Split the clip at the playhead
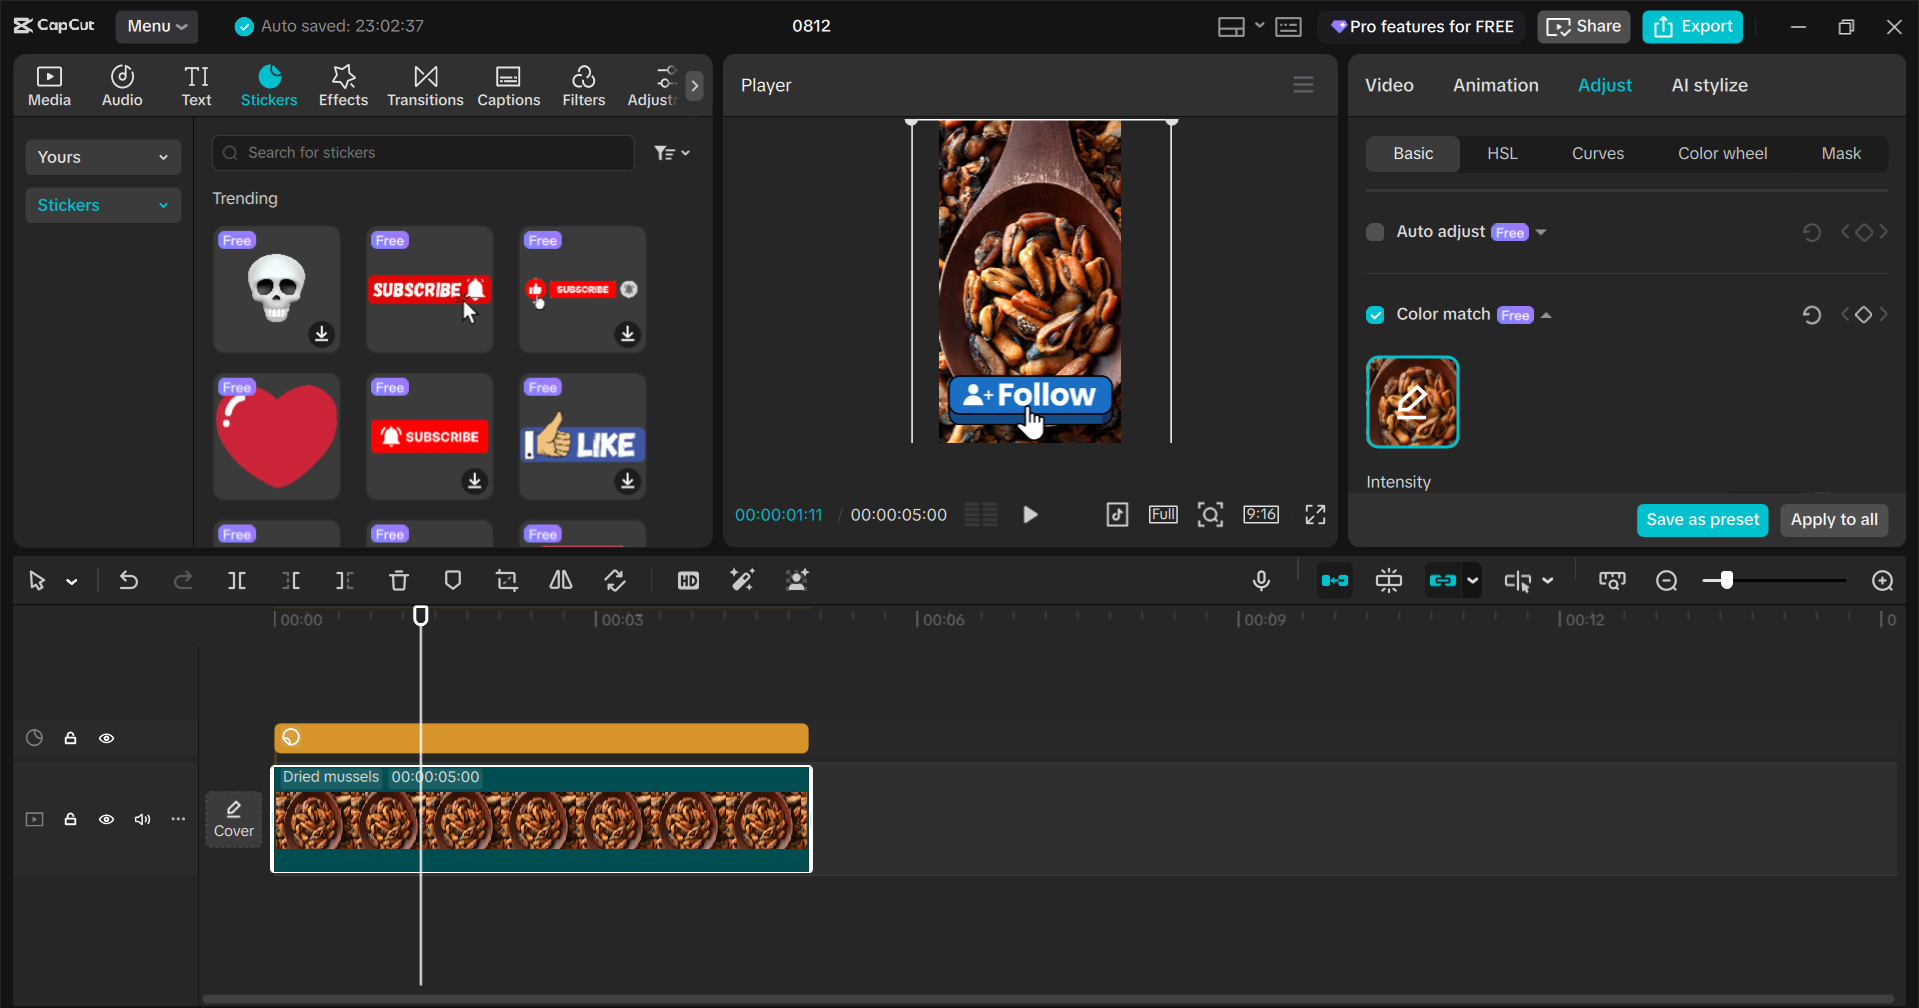 237,580
